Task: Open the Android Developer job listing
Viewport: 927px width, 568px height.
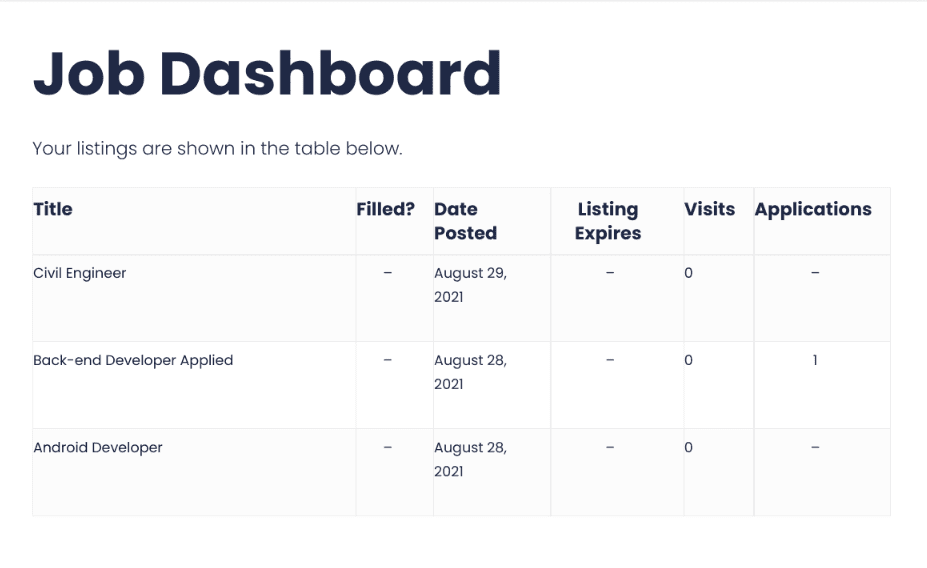Action: (98, 447)
